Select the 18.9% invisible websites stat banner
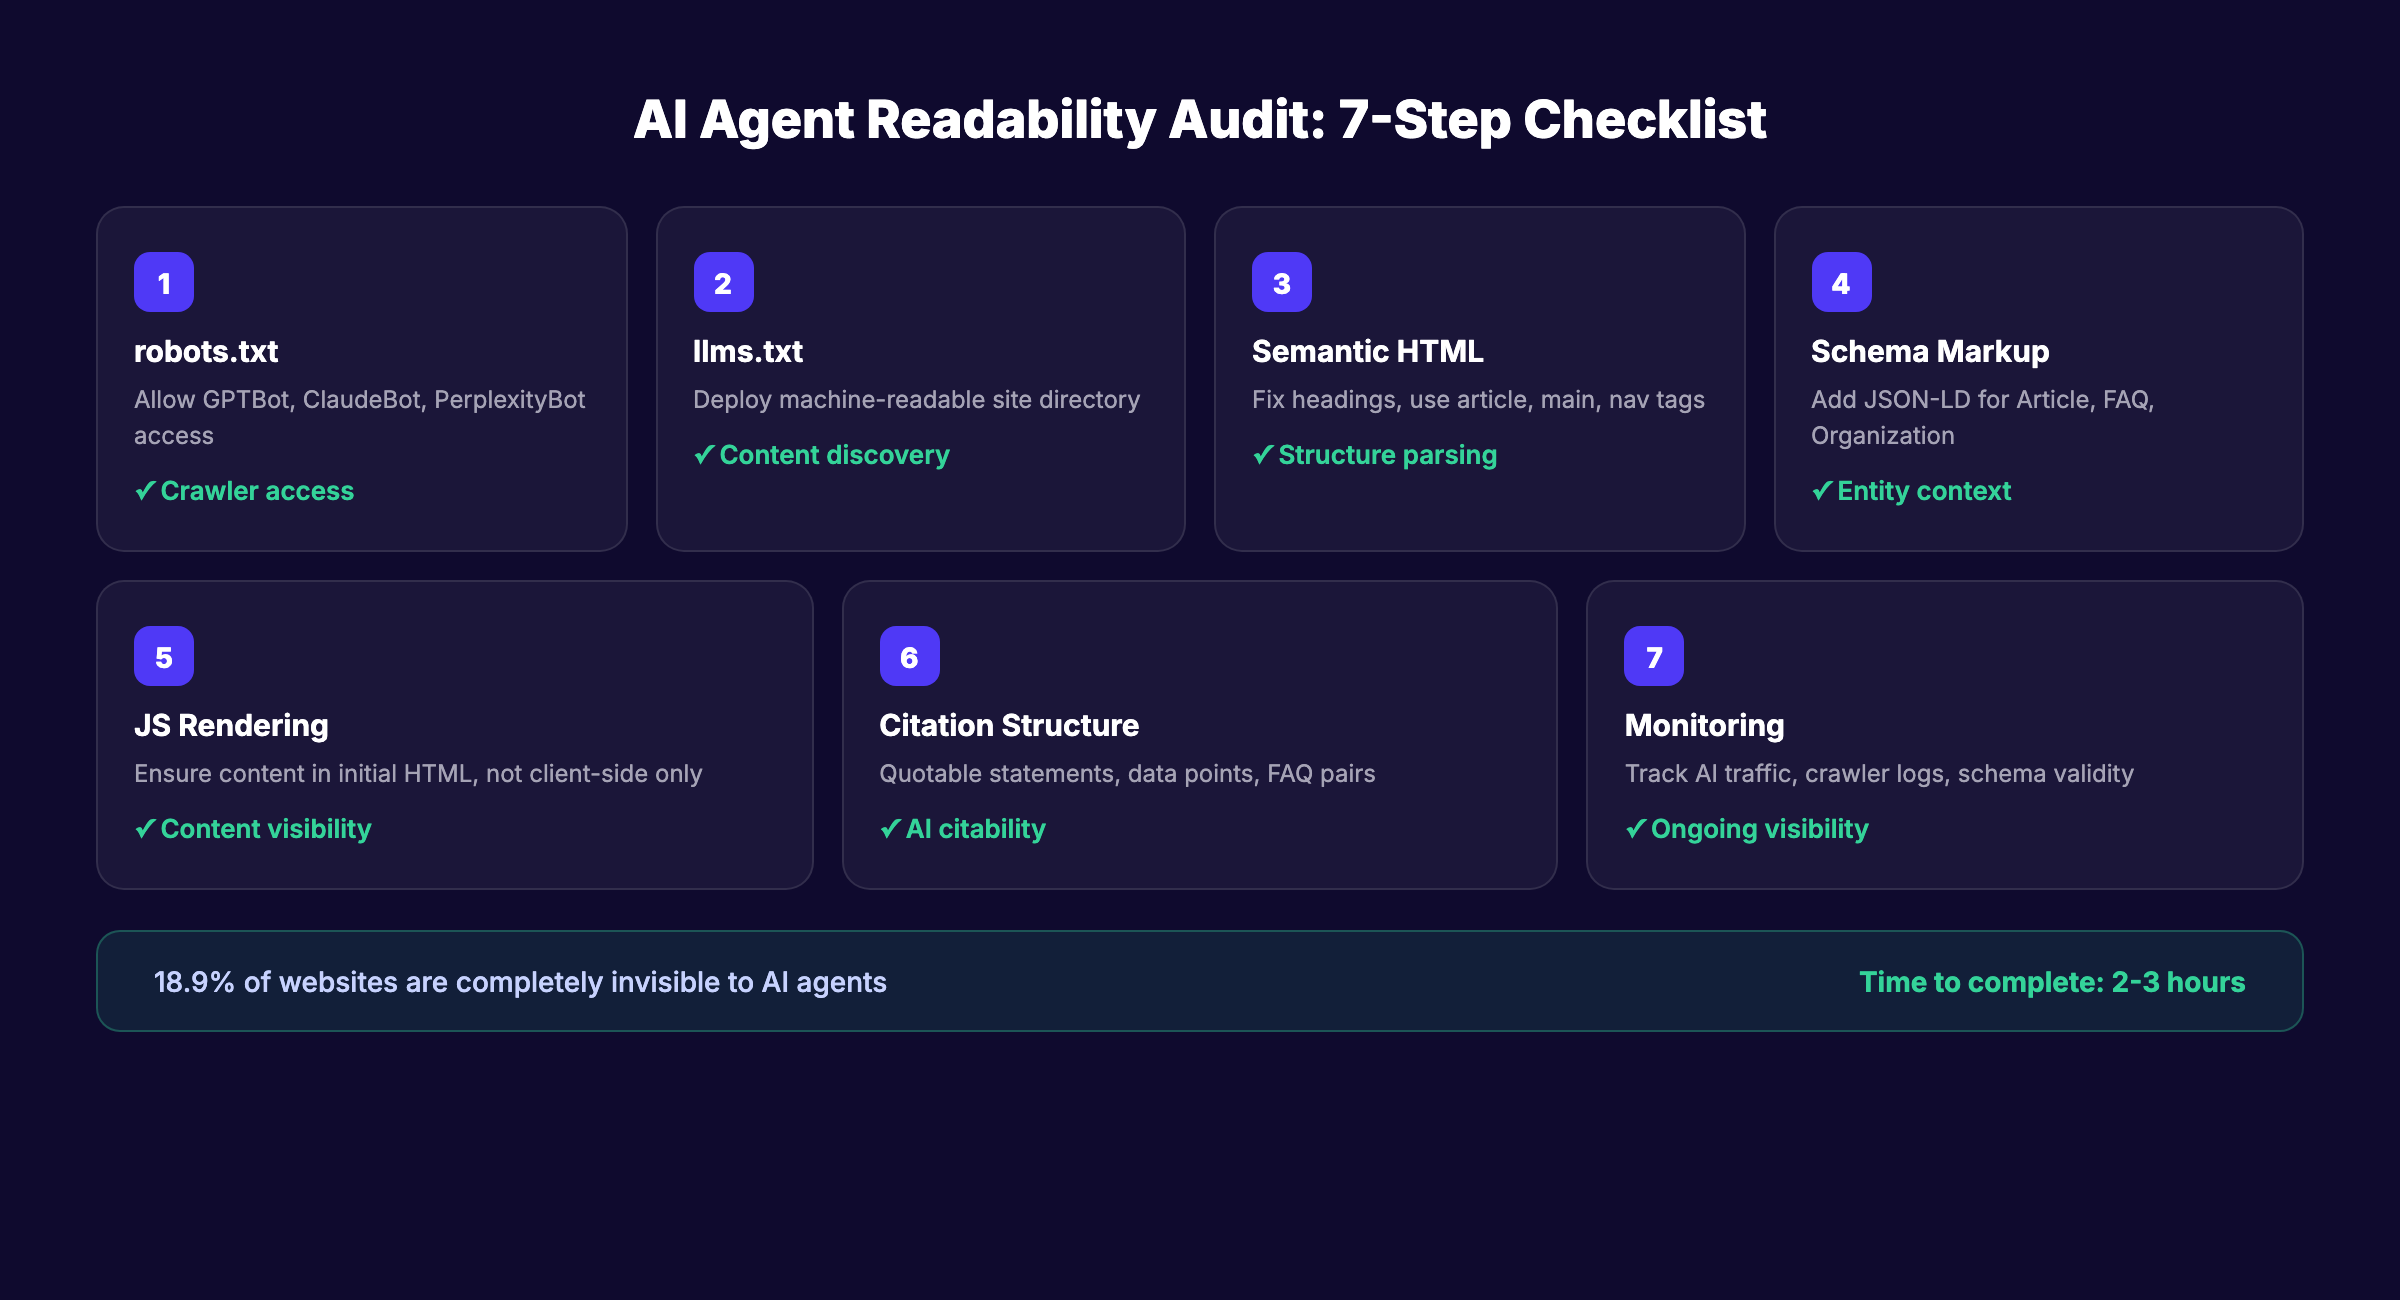 click(520, 982)
